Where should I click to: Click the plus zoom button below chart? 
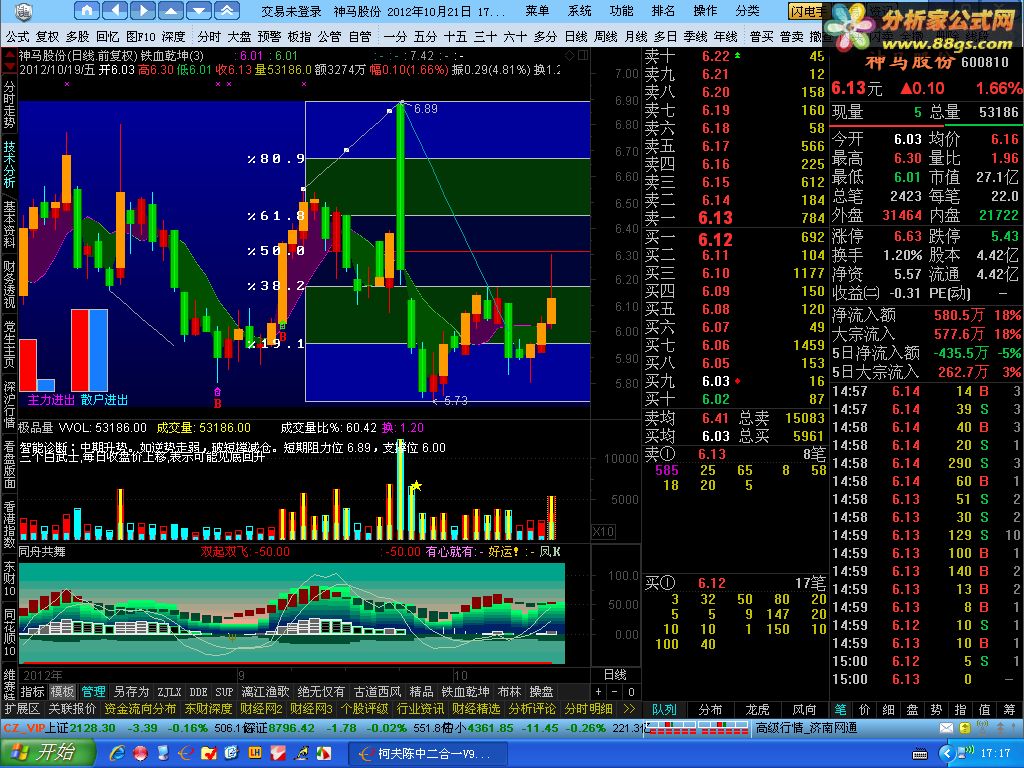pos(599,692)
